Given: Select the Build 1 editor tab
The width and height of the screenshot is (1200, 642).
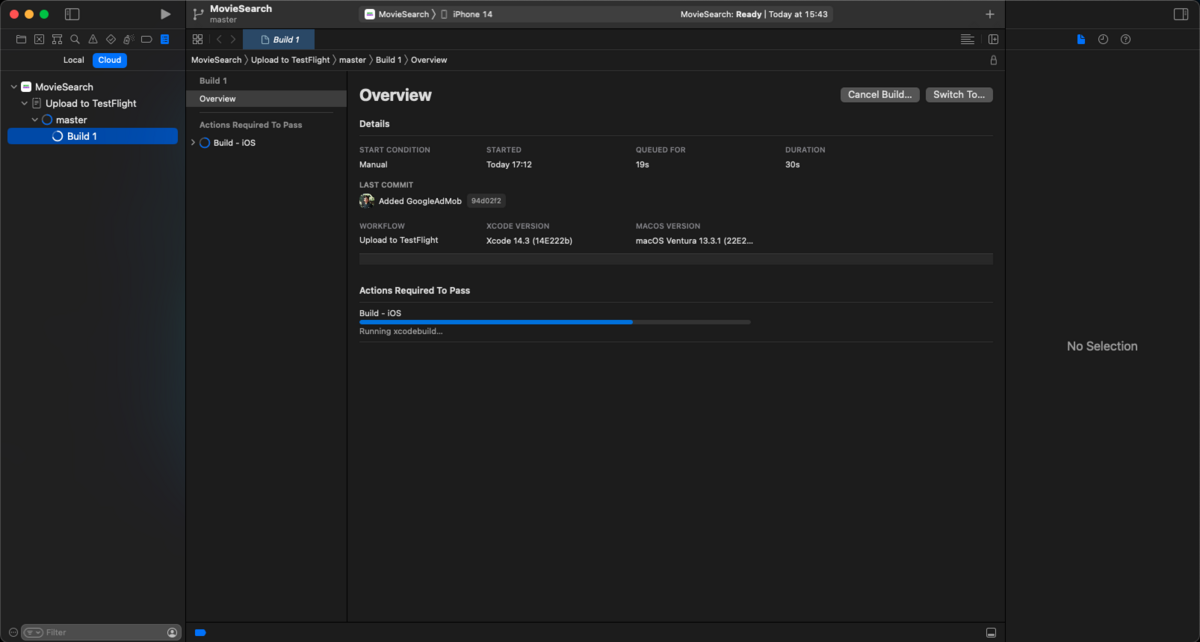Looking at the screenshot, I should [279, 39].
